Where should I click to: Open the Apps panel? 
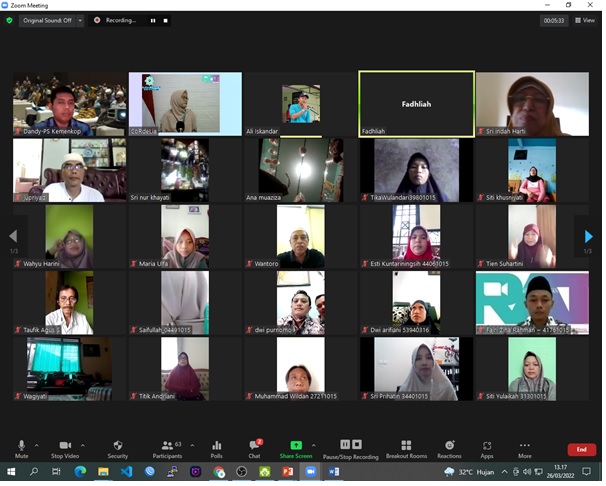click(487, 448)
